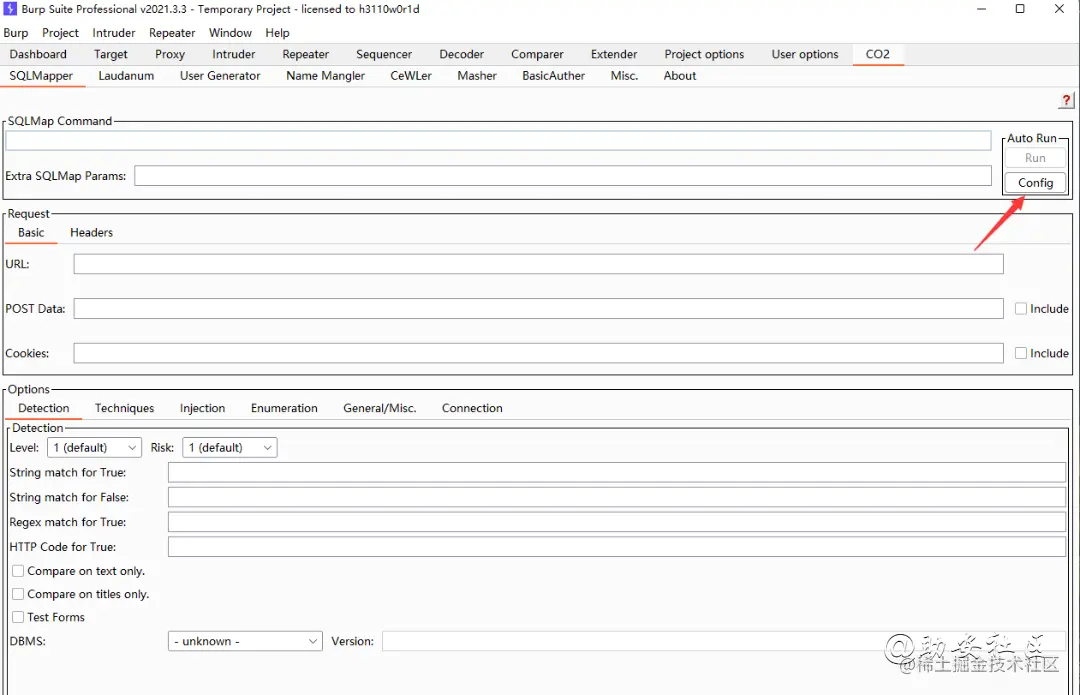Click the DBMS Version input field
The width and height of the screenshot is (1080, 695).
[724, 641]
